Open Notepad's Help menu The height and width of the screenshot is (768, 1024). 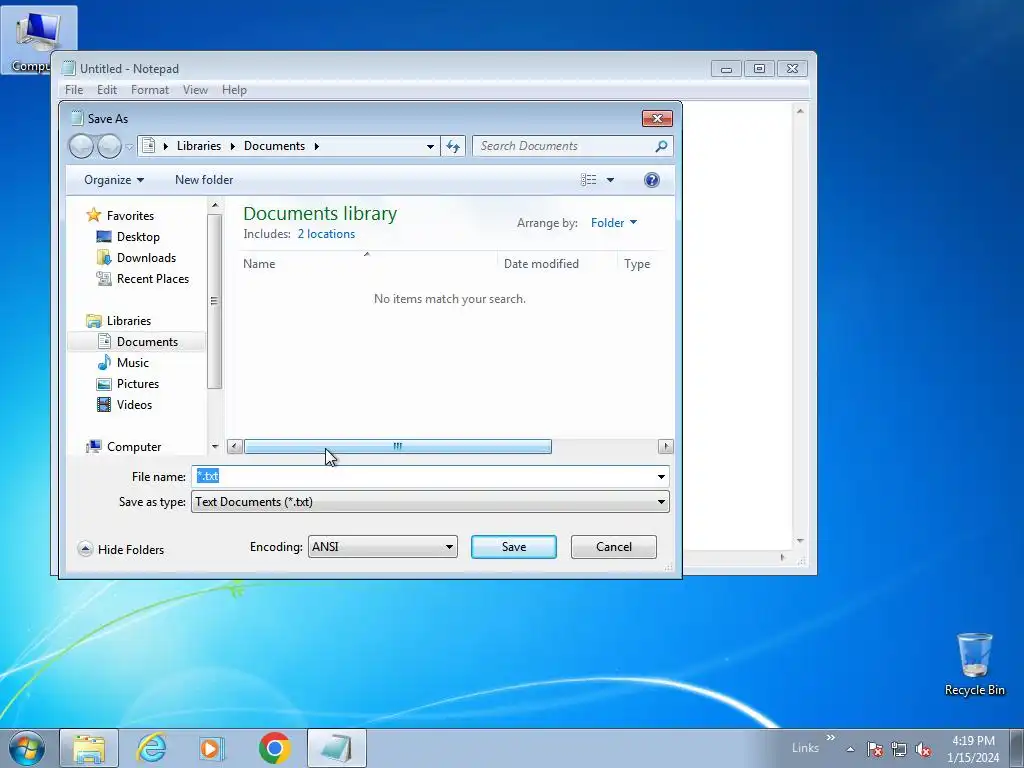point(234,90)
